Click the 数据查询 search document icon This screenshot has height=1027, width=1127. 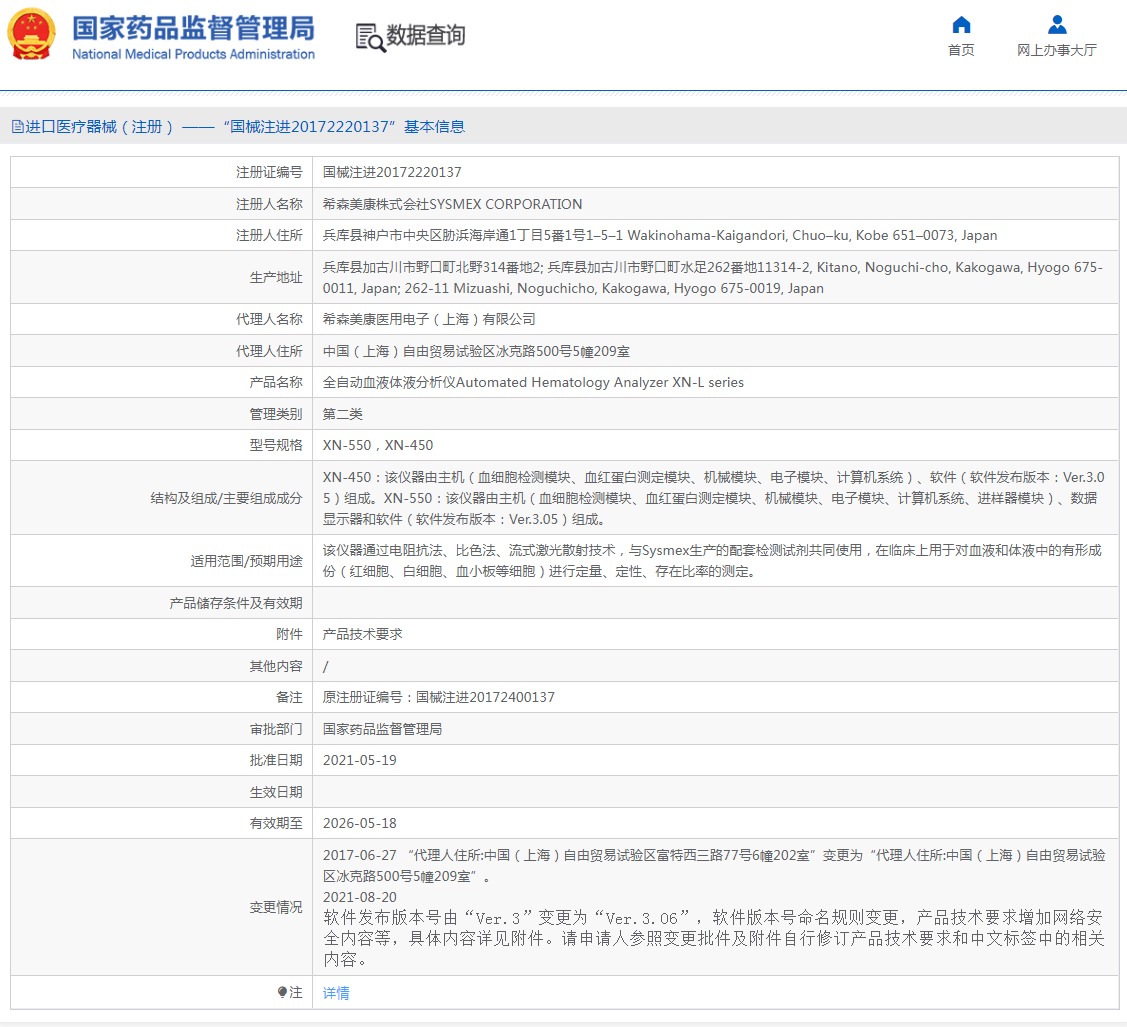pos(370,37)
